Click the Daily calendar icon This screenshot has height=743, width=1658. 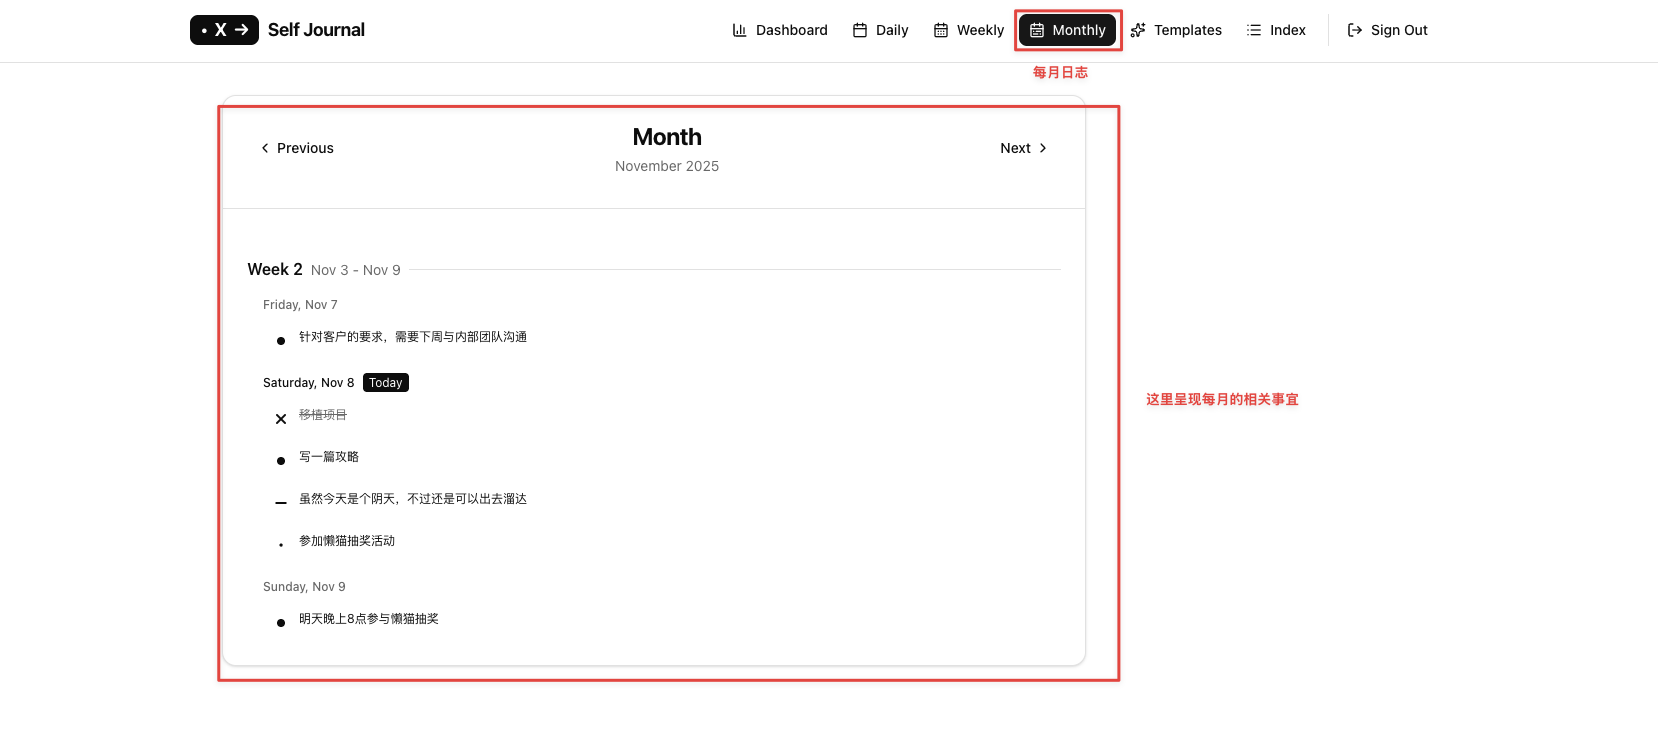tap(860, 30)
